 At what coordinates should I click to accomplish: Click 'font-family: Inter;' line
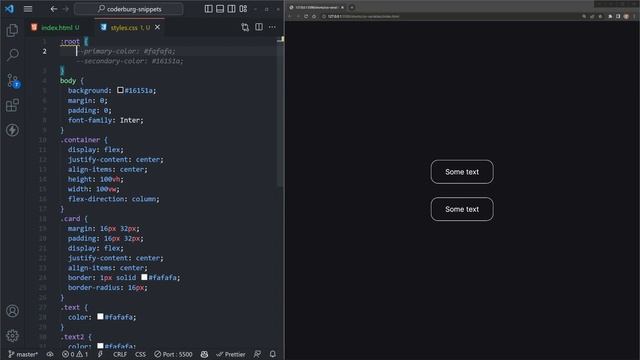click(106, 120)
